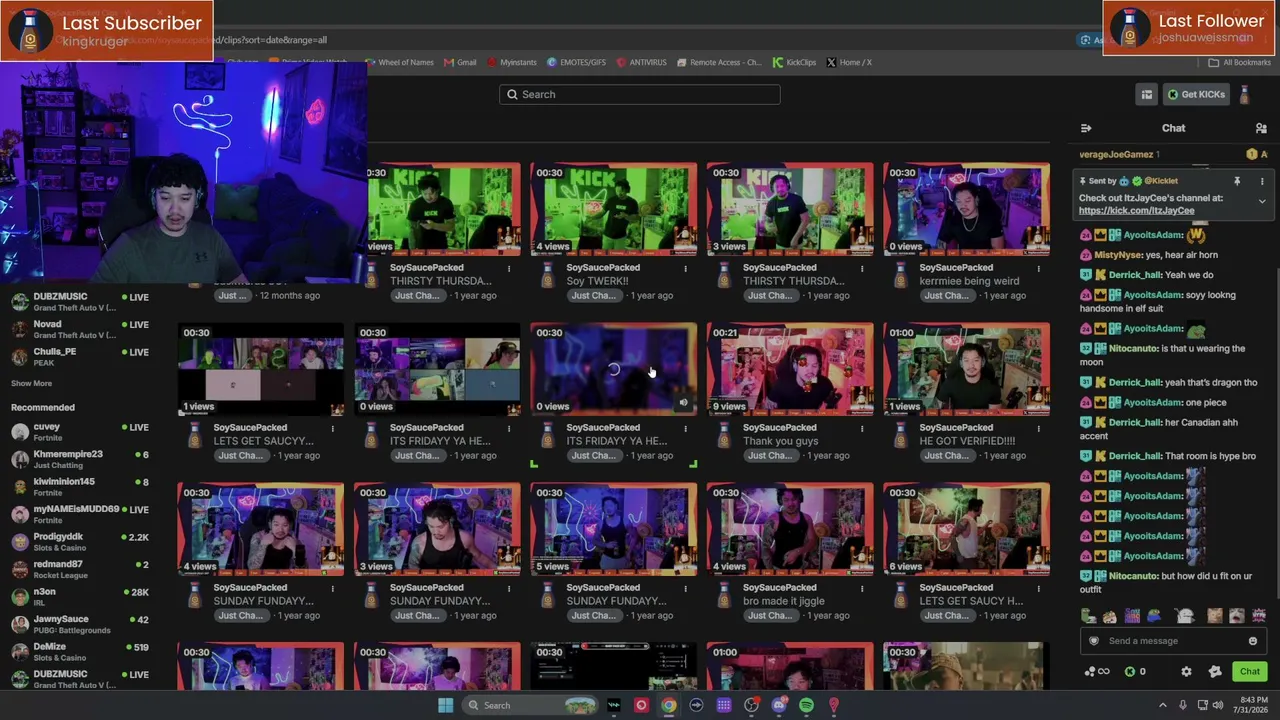Open options menu for kerrmiee being weird clip
The image size is (1280, 720).
1038,268
